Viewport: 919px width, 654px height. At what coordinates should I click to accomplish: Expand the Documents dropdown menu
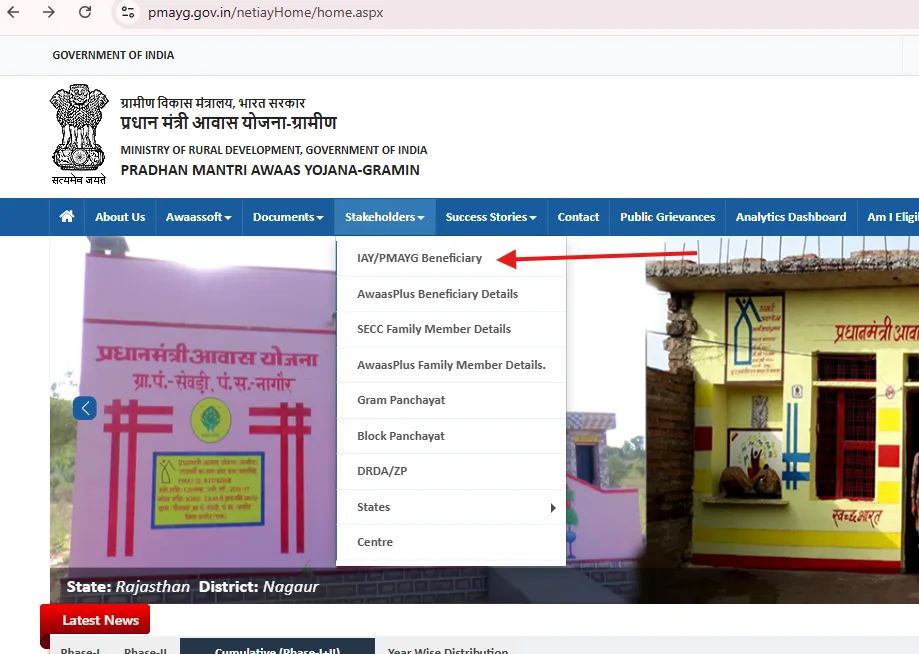[x=288, y=217]
